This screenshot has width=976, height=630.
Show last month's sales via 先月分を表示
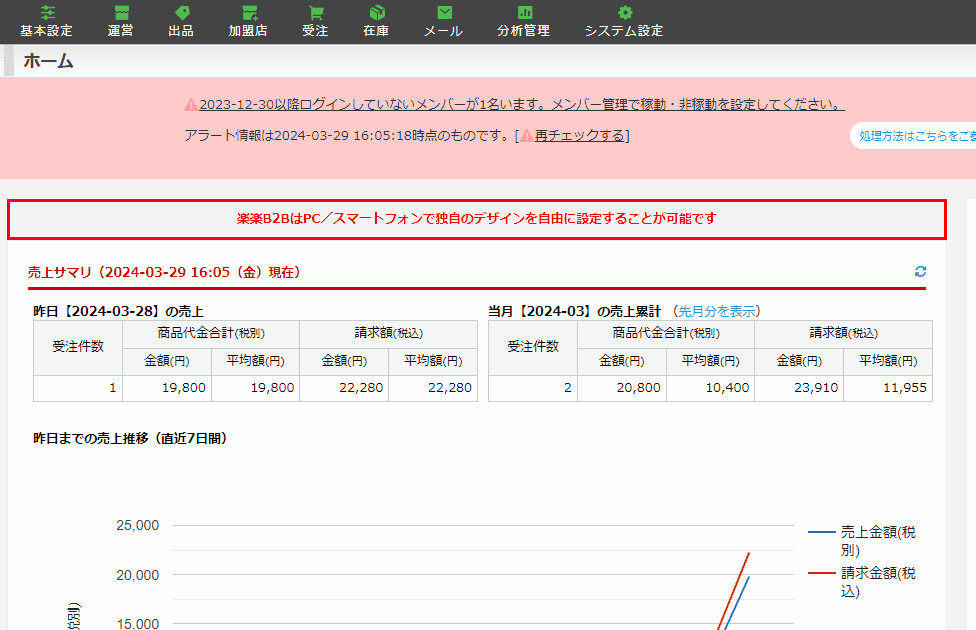tap(719, 311)
